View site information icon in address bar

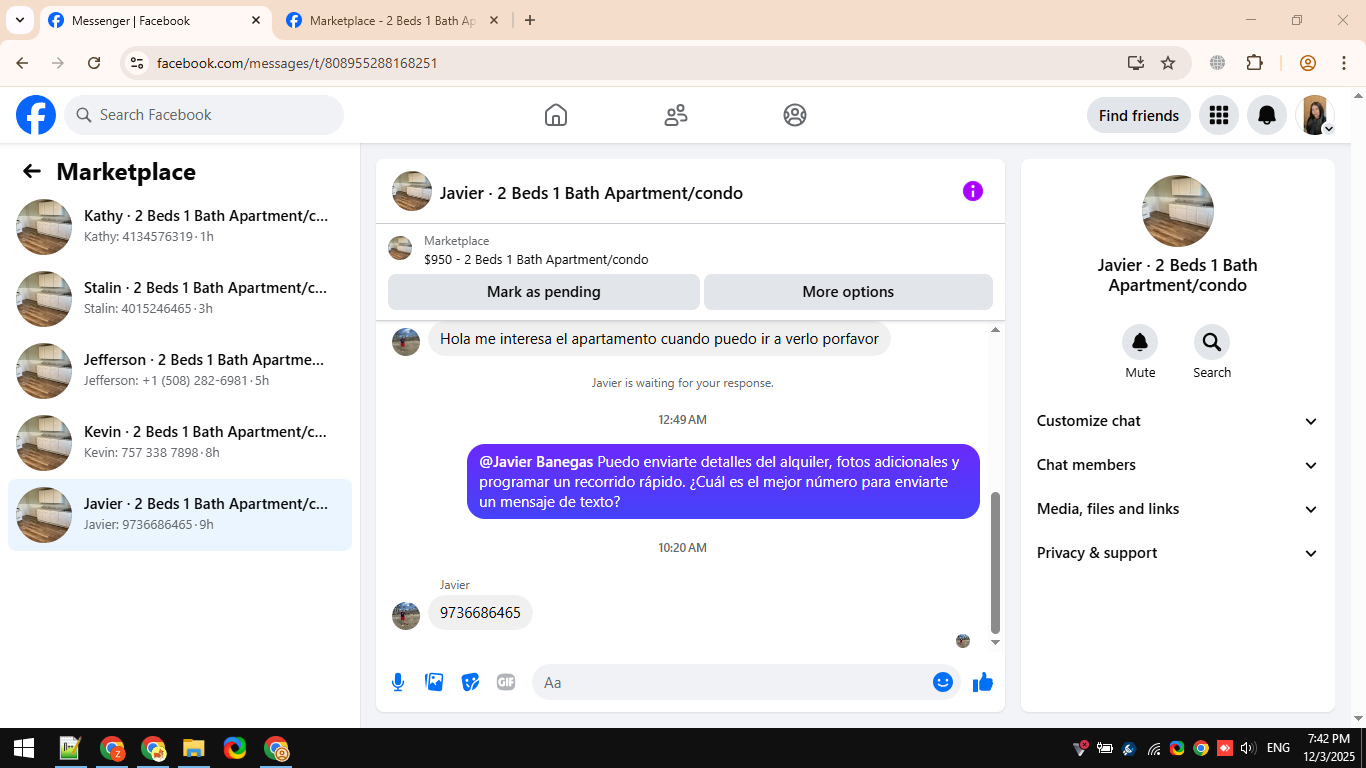pos(138,63)
